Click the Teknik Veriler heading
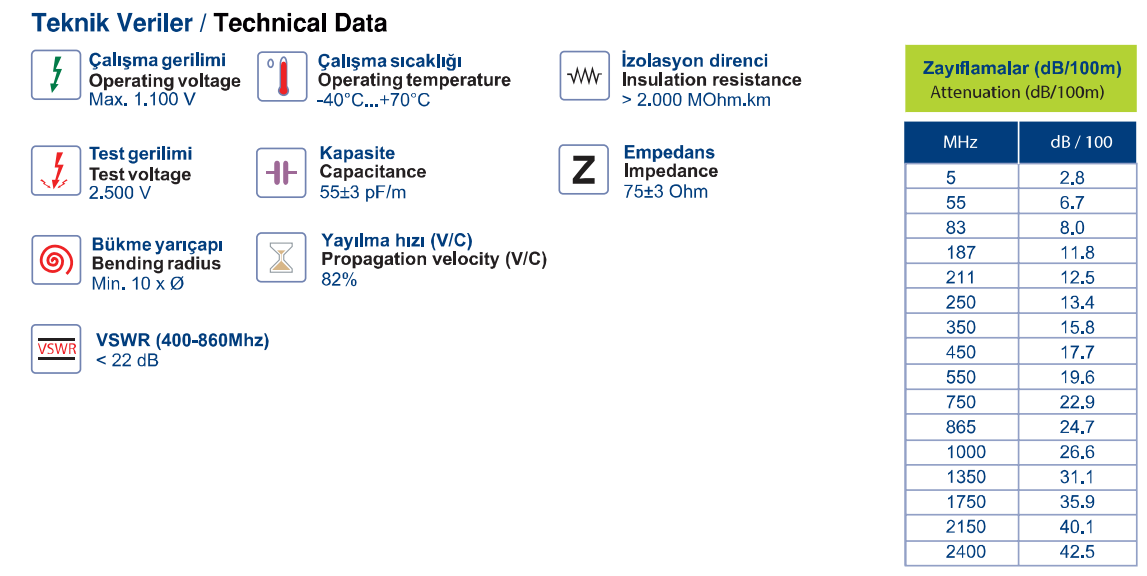Image resolution: width=1147 pixels, height=576 pixels. (111, 23)
